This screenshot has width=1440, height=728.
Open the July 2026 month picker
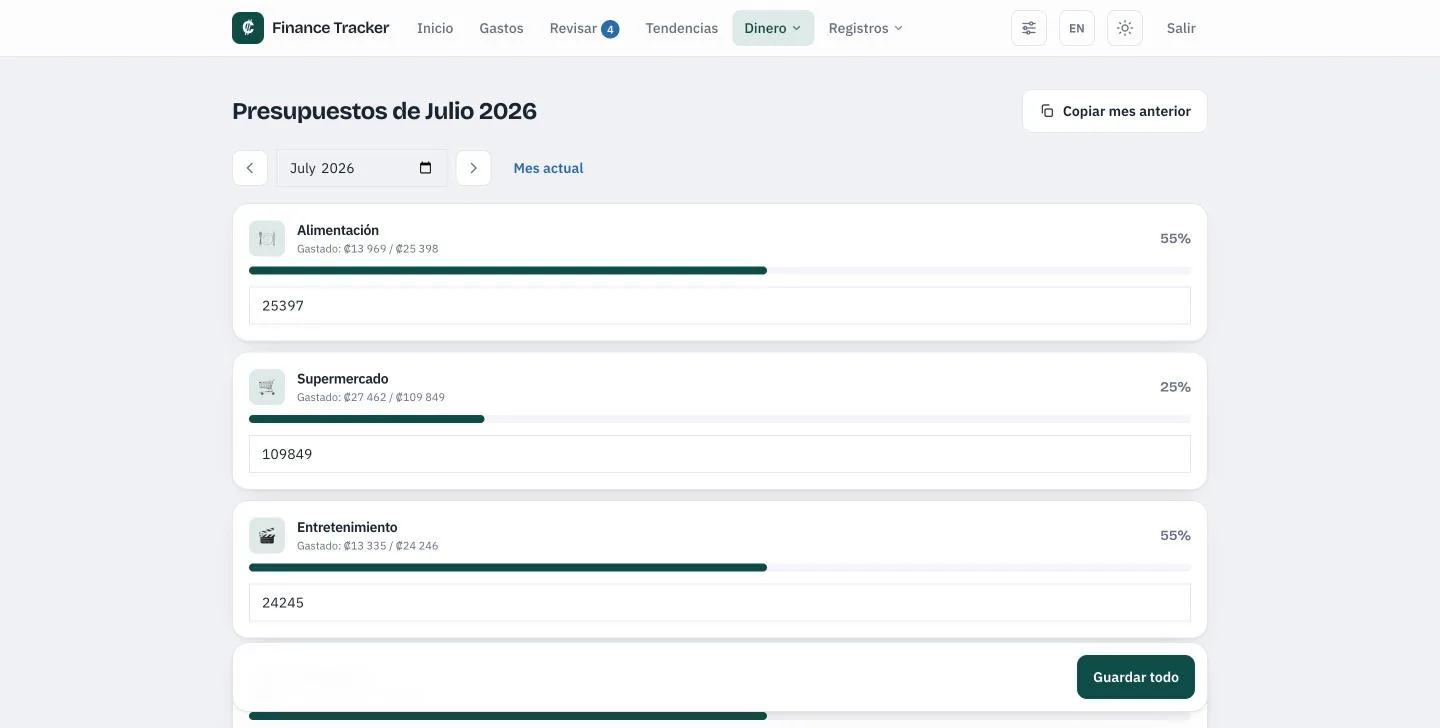point(362,168)
